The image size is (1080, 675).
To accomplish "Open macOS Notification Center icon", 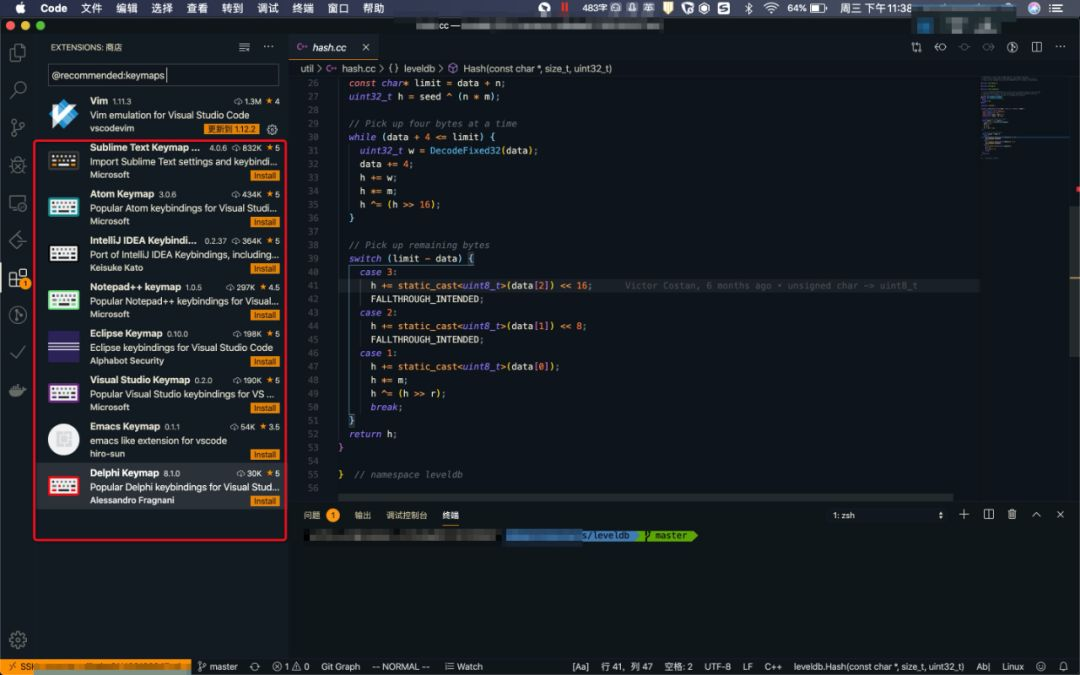I will (1056, 8).
